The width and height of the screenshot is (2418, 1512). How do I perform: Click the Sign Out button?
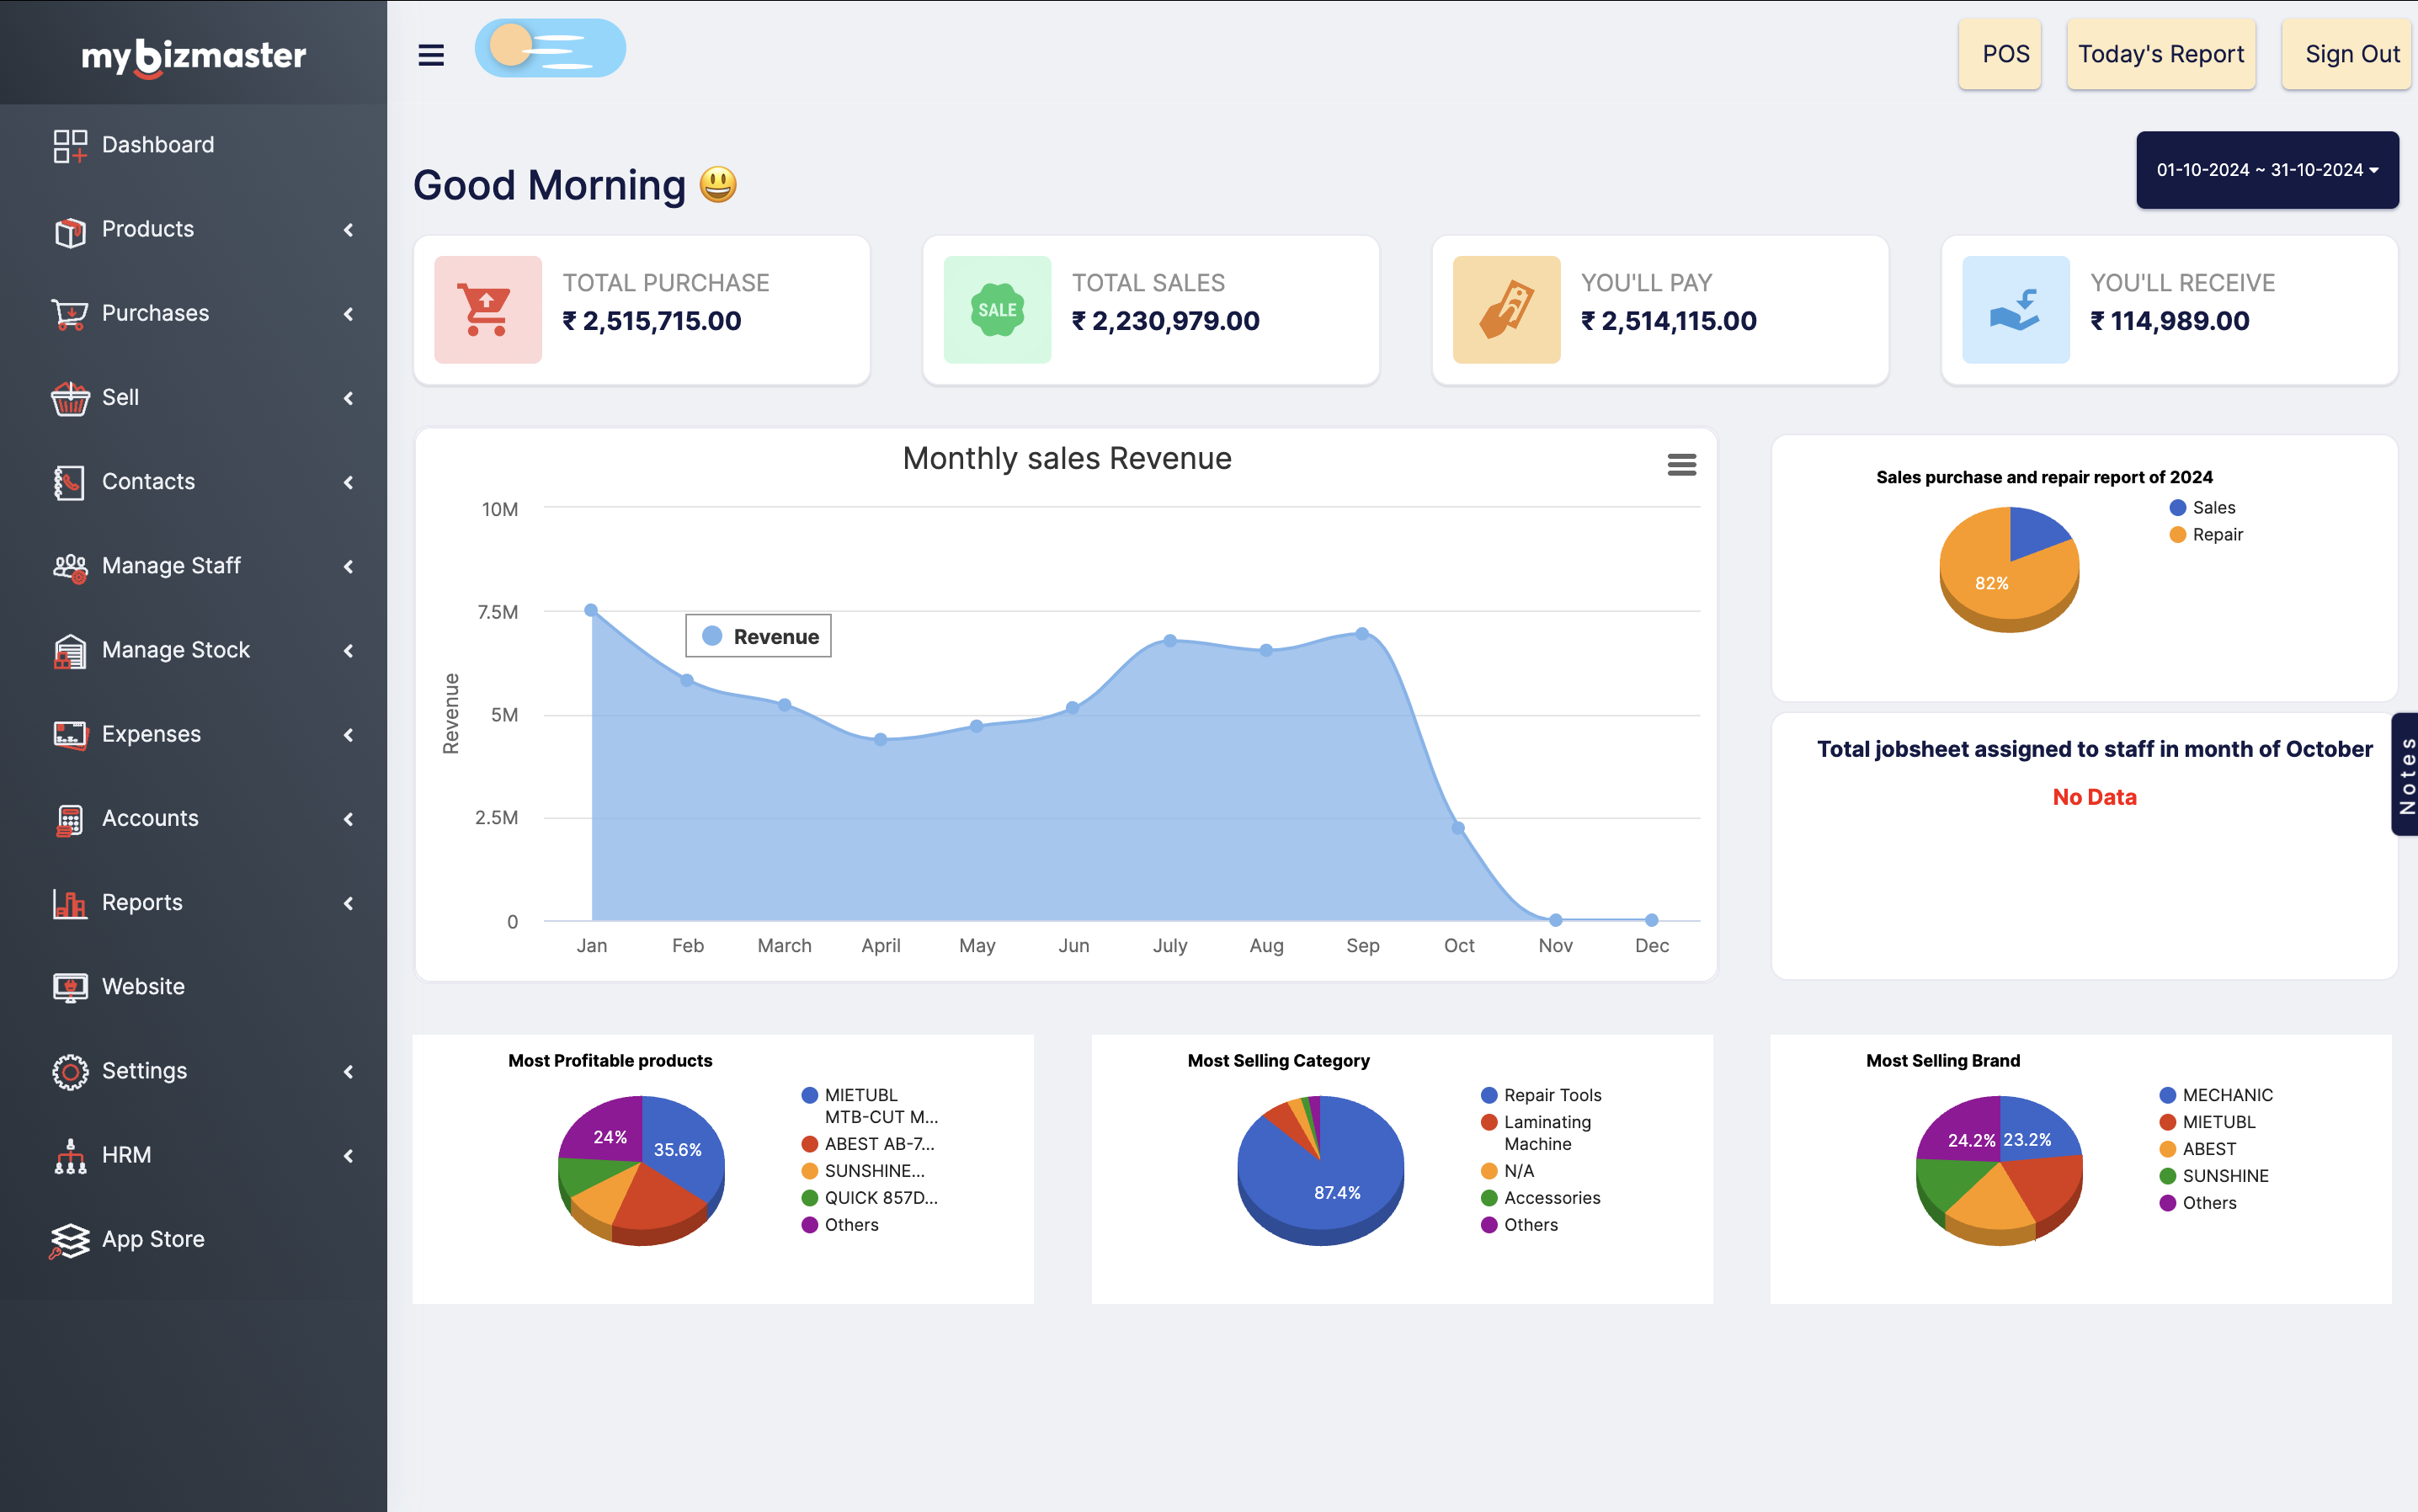tap(2349, 54)
